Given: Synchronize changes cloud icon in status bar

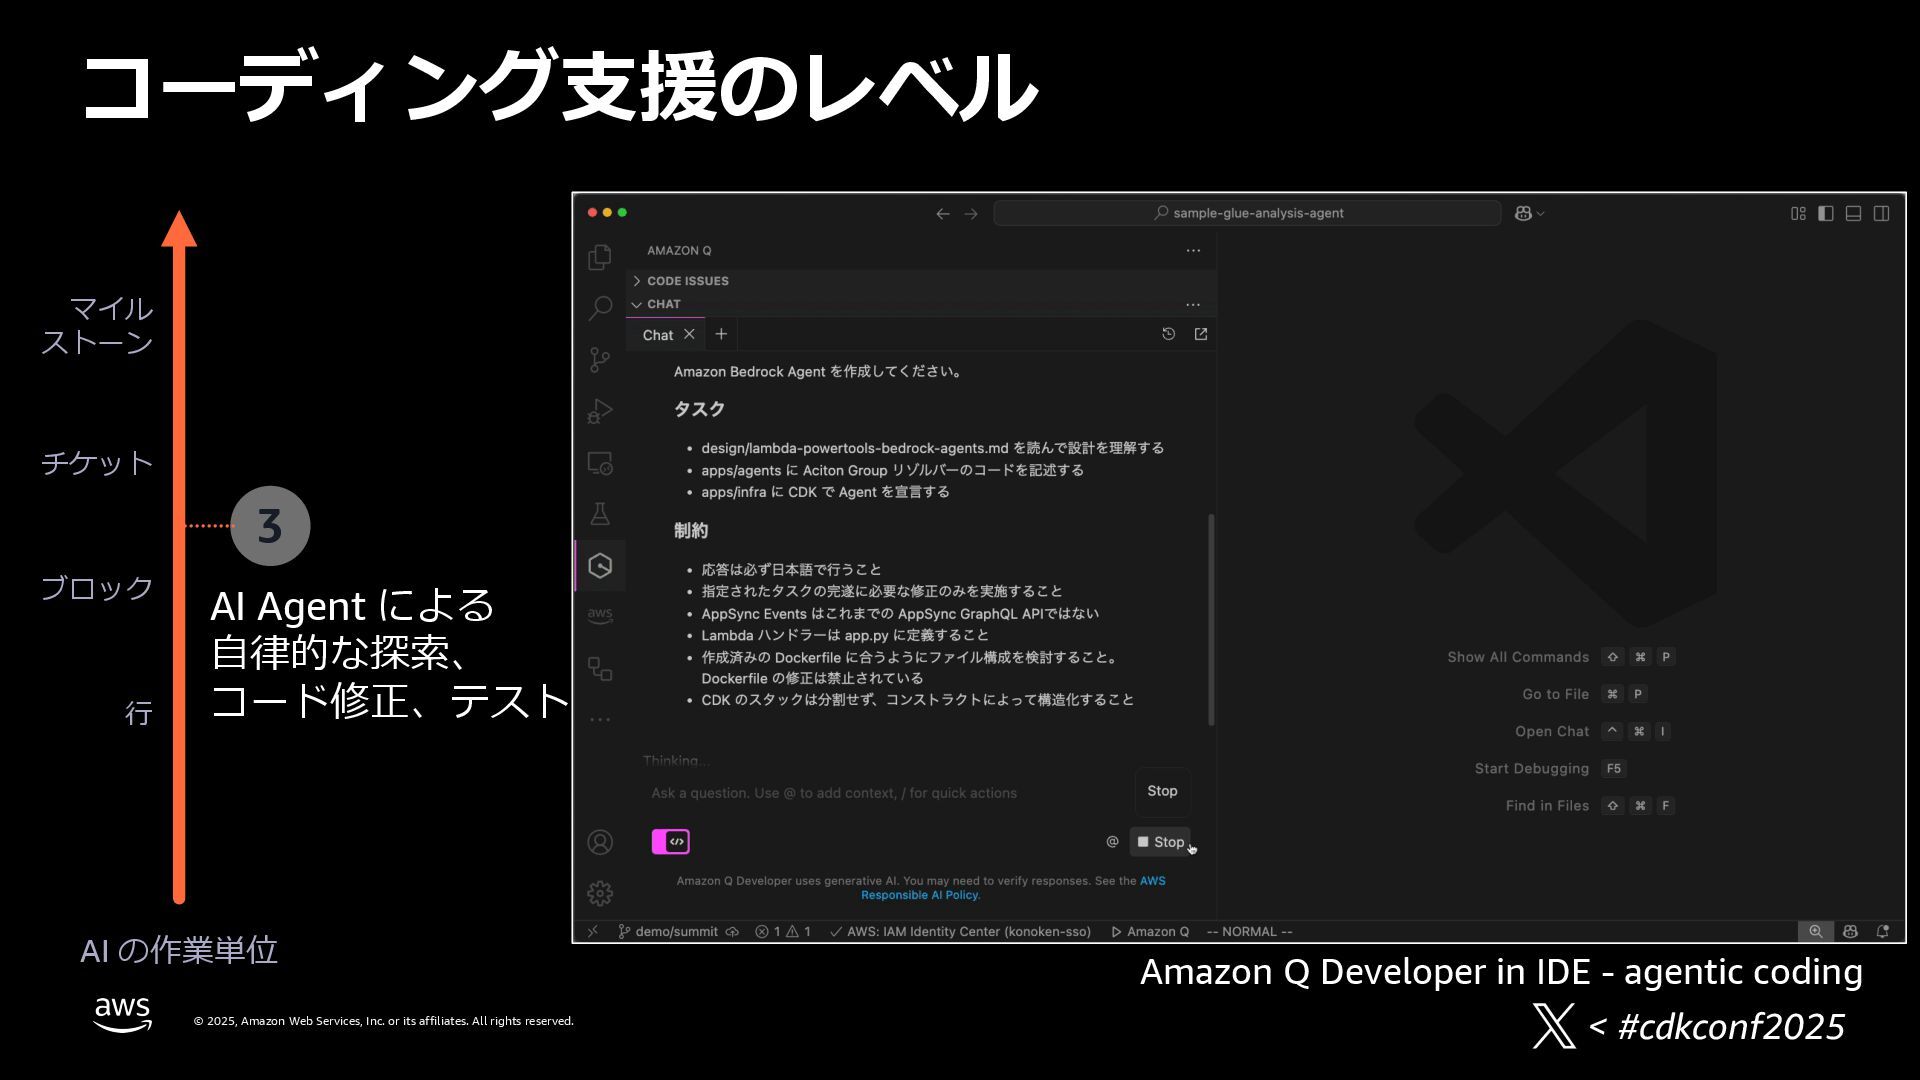Looking at the screenshot, I should point(732,931).
